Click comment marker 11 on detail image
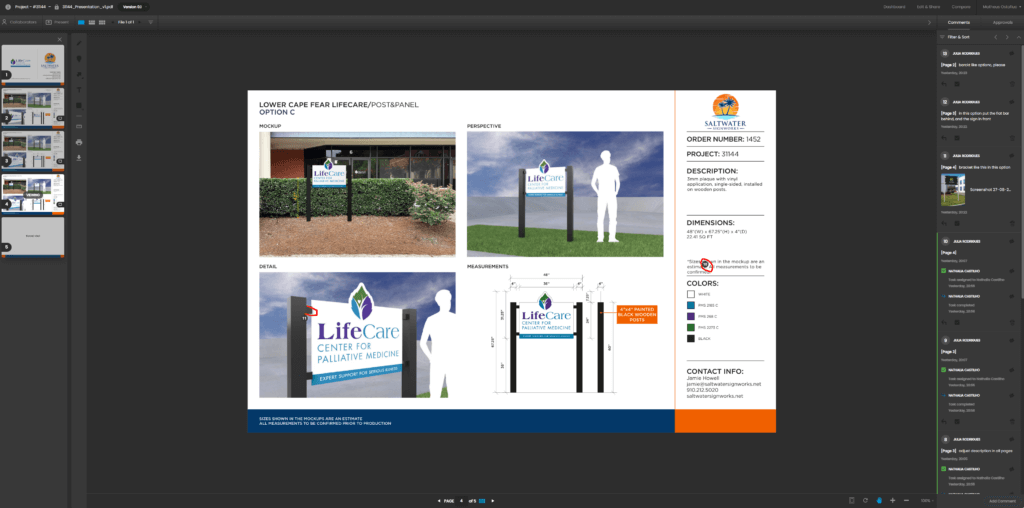 (304, 318)
